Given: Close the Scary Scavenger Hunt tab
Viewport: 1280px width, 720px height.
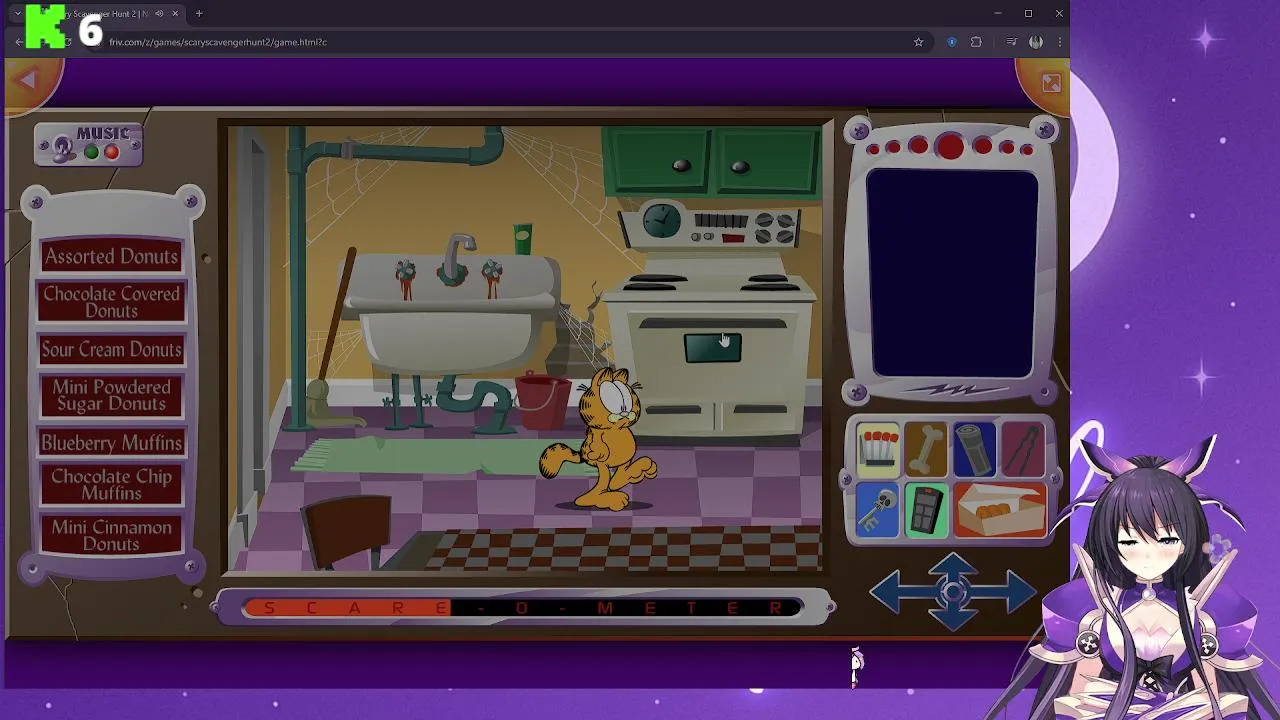Looking at the screenshot, I should (x=175, y=13).
